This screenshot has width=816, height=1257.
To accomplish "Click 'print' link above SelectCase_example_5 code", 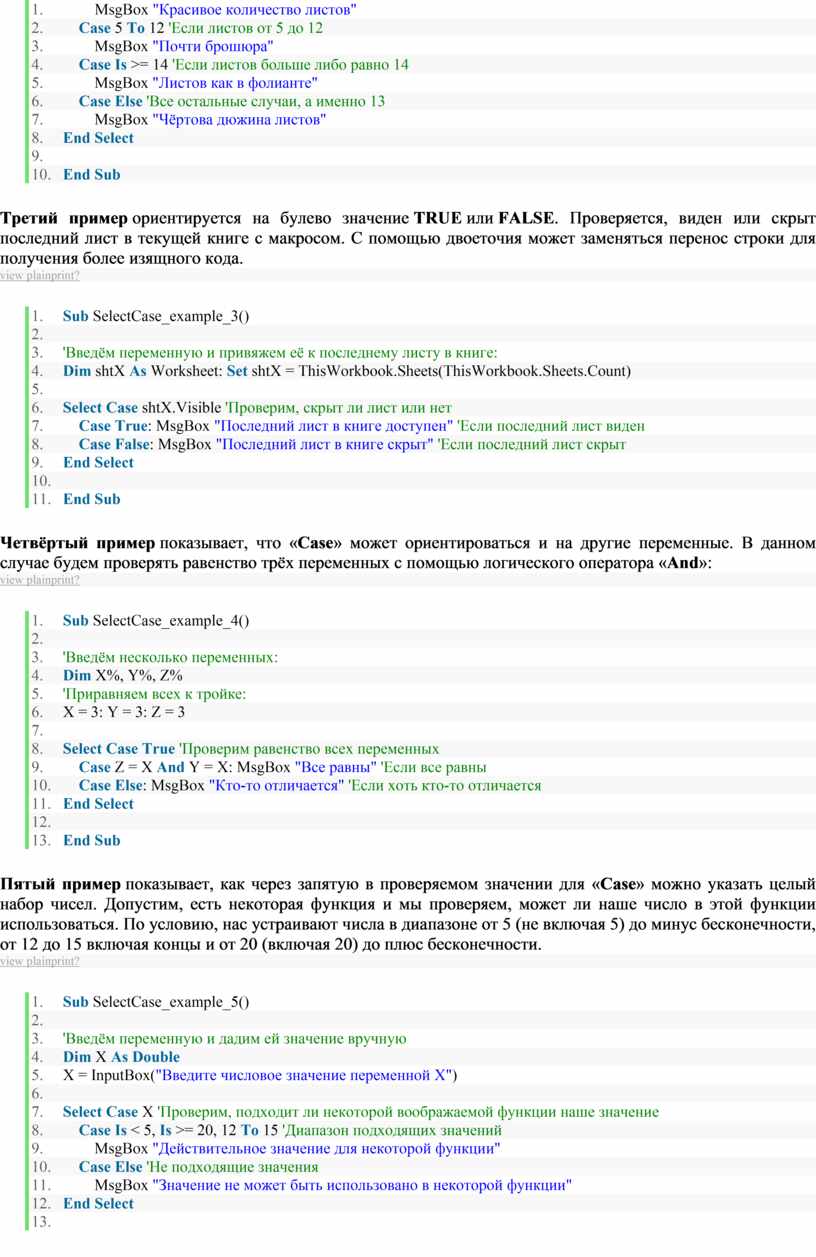I will (65, 961).
